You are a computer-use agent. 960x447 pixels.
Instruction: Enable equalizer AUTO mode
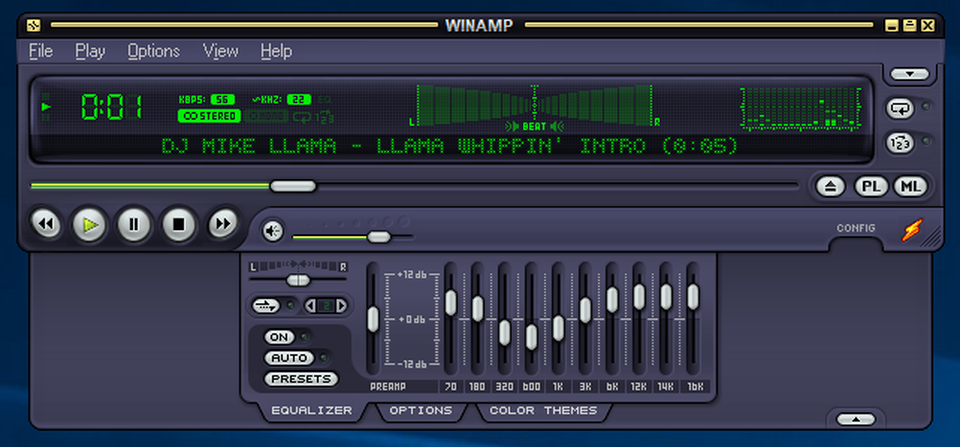289,358
